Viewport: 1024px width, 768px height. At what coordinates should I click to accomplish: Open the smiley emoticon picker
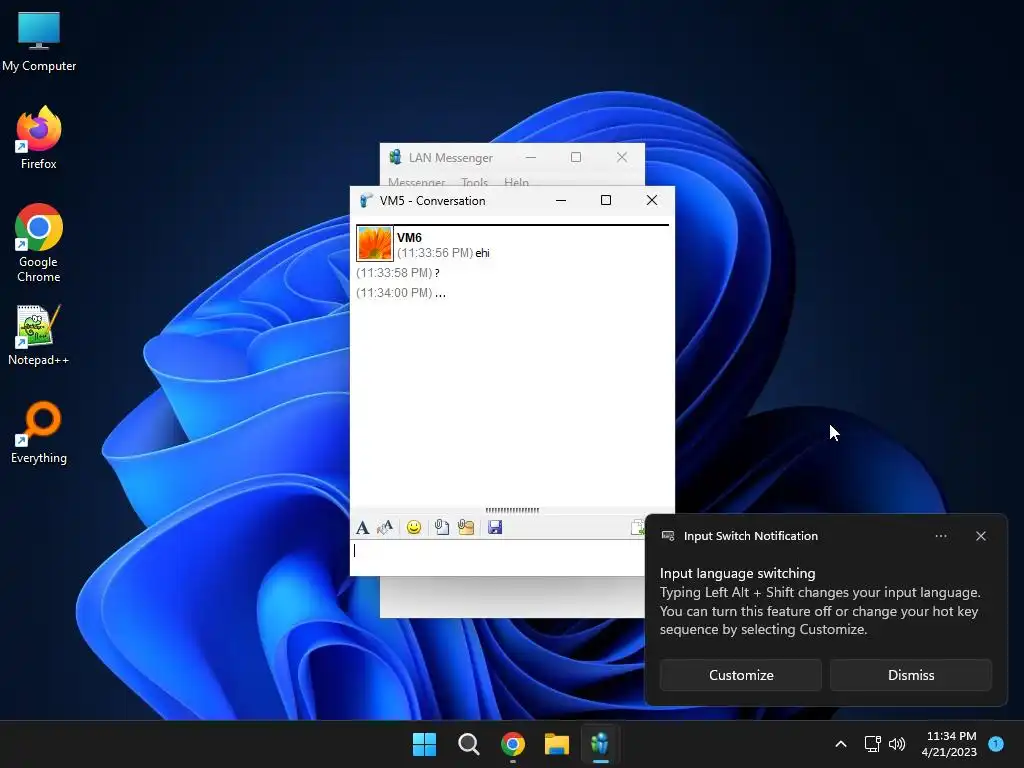click(x=413, y=527)
